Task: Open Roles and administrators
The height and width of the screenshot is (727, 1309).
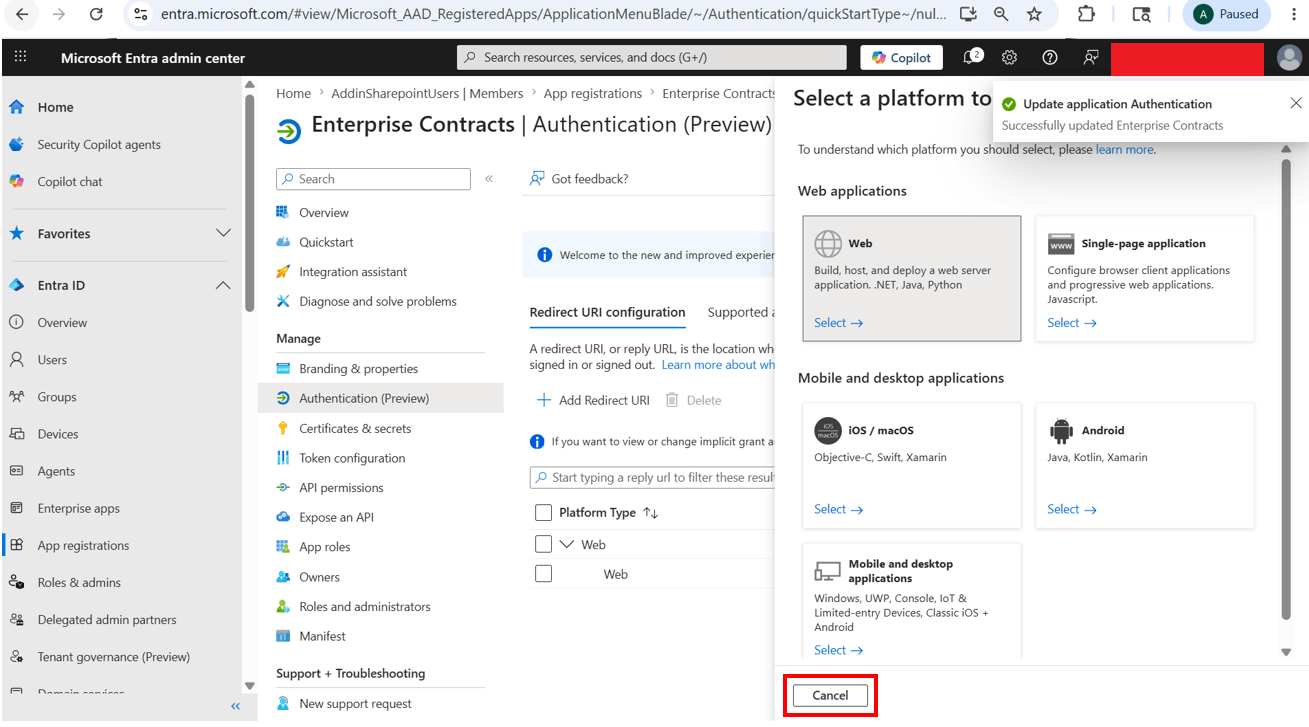Action: click(x=365, y=606)
